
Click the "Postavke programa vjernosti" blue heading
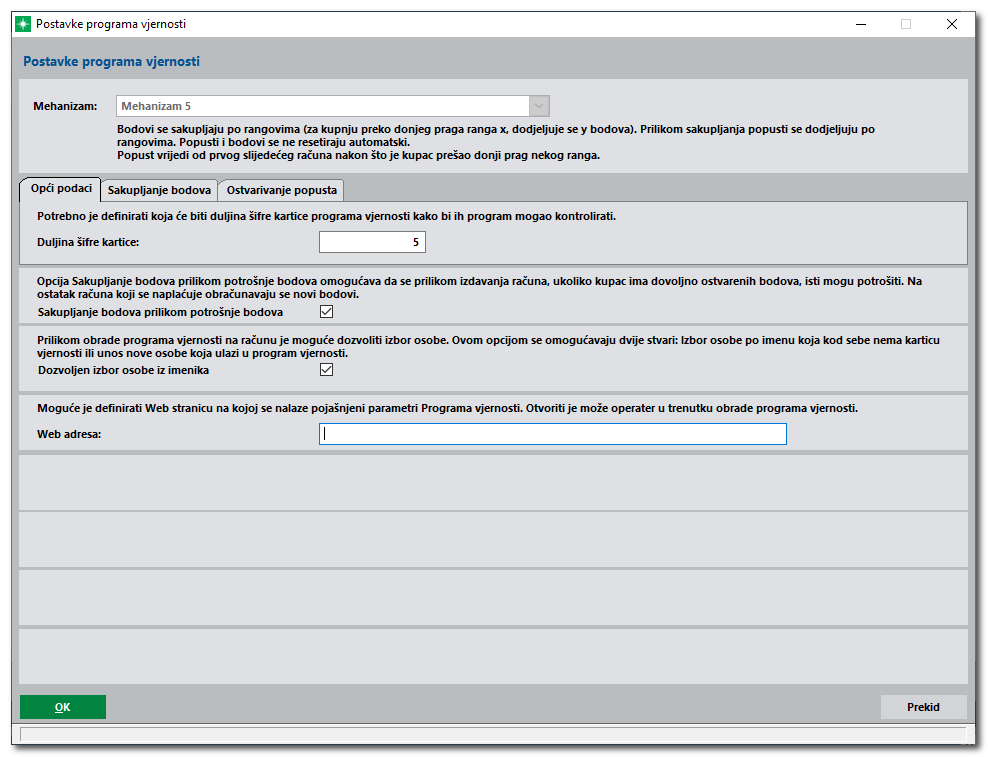[112, 62]
